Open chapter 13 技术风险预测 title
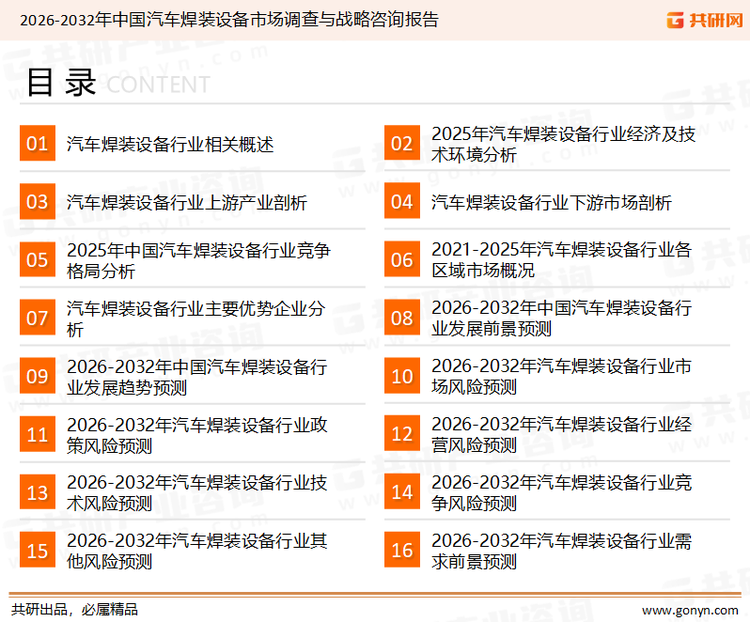Image resolution: width=750 pixels, height=622 pixels. (197, 492)
